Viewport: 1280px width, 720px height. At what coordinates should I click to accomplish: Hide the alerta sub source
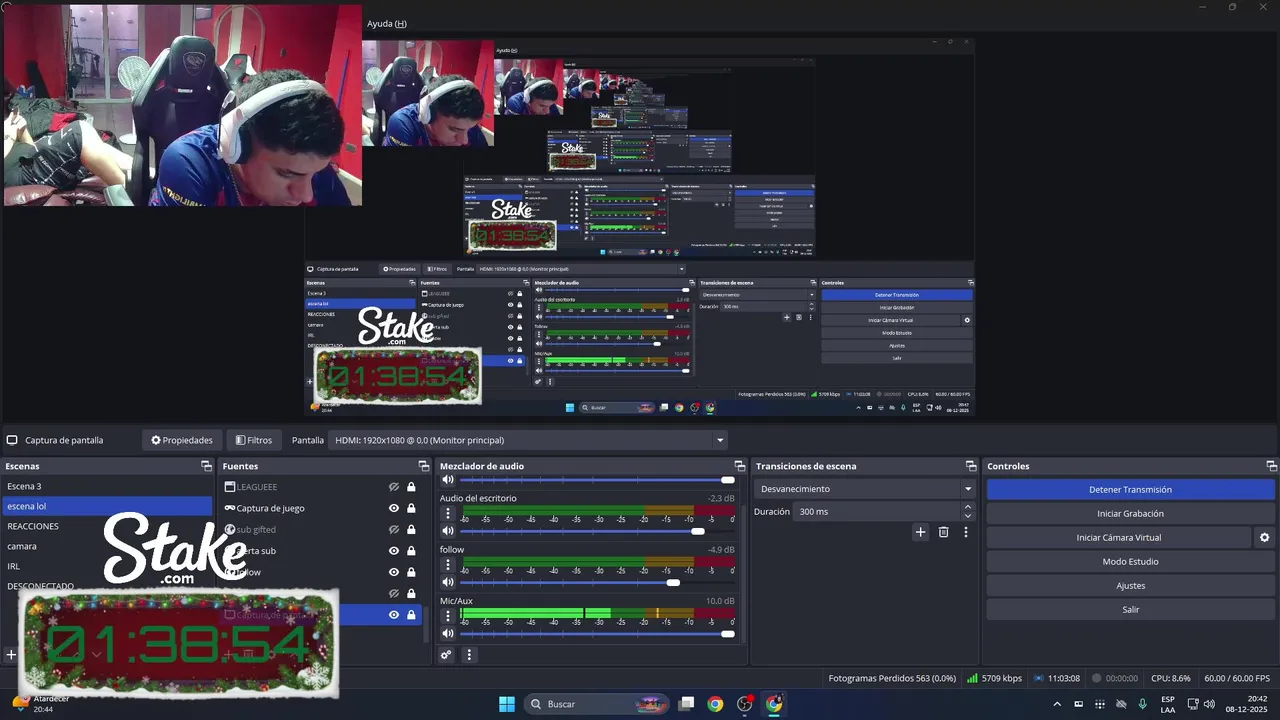[394, 551]
